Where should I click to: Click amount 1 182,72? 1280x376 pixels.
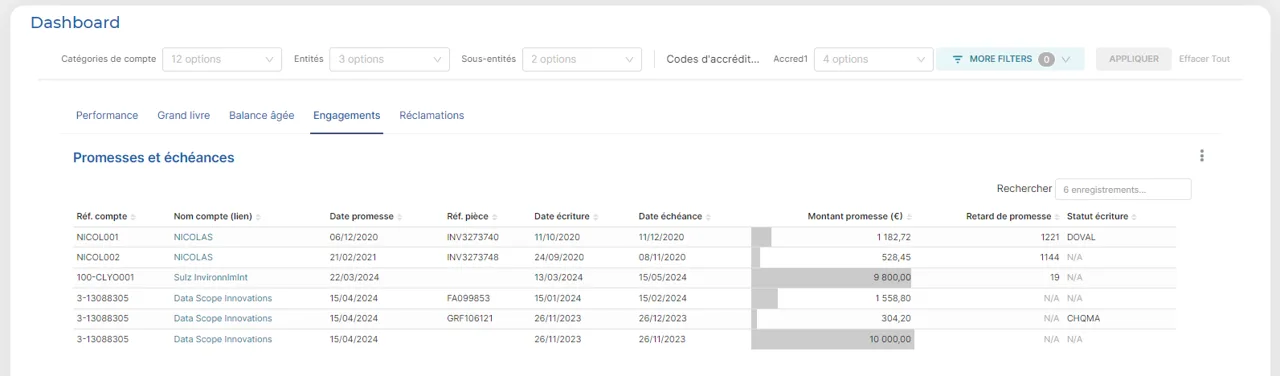click(x=893, y=237)
